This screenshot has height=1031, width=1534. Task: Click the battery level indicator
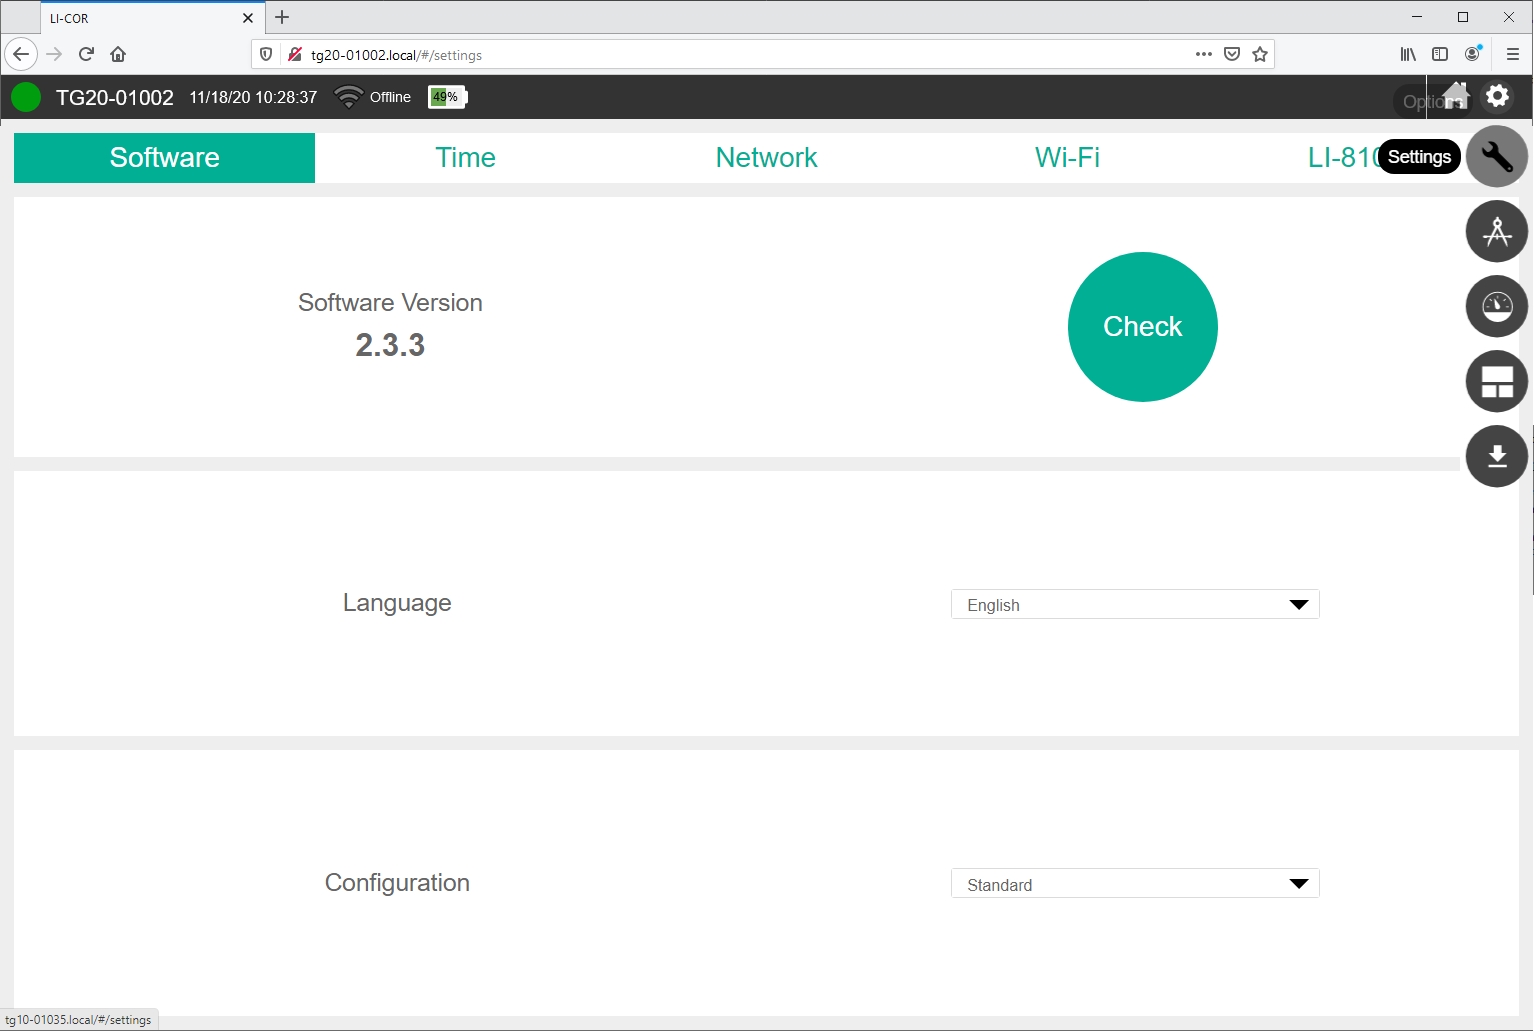tap(447, 97)
